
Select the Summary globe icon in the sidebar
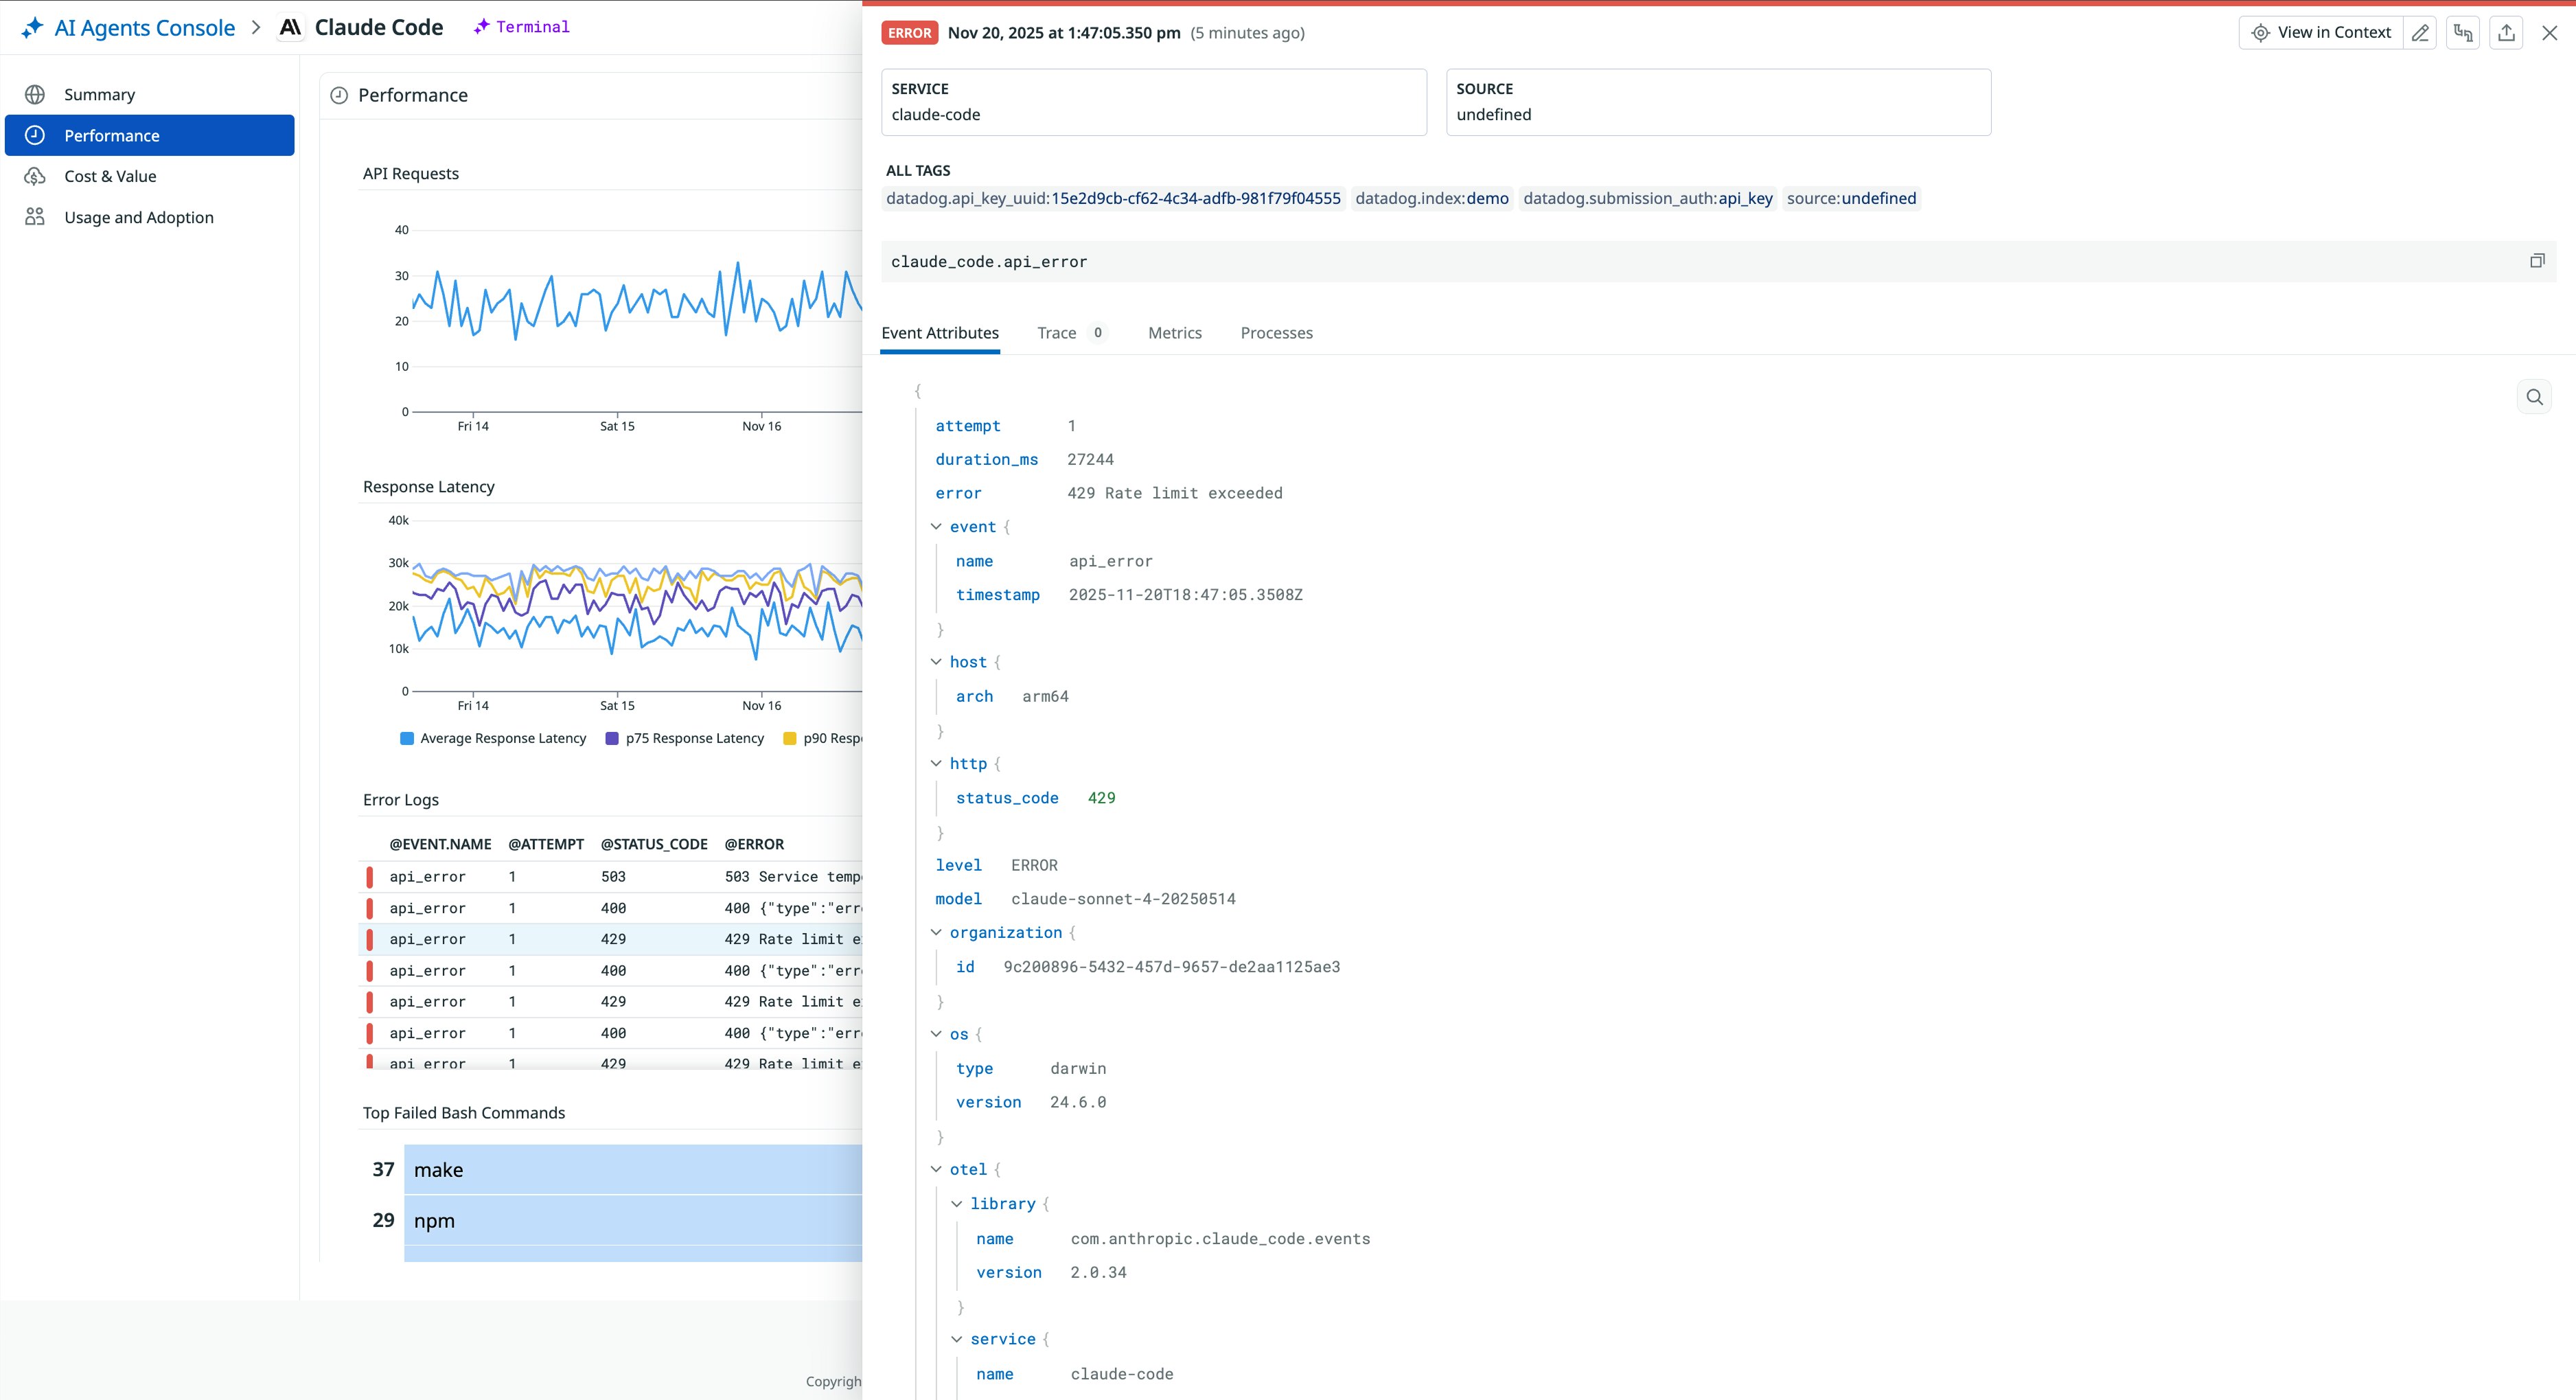36,94
